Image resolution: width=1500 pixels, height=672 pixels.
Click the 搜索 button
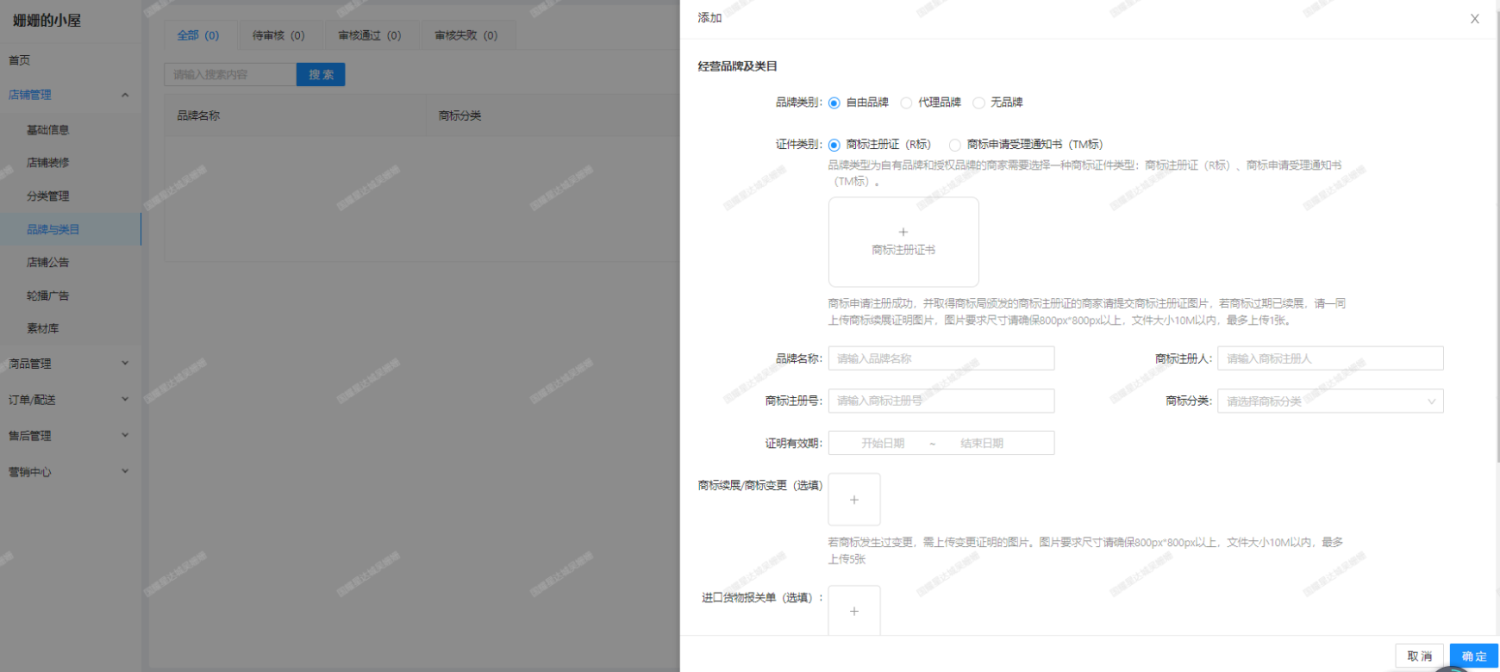[321, 74]
